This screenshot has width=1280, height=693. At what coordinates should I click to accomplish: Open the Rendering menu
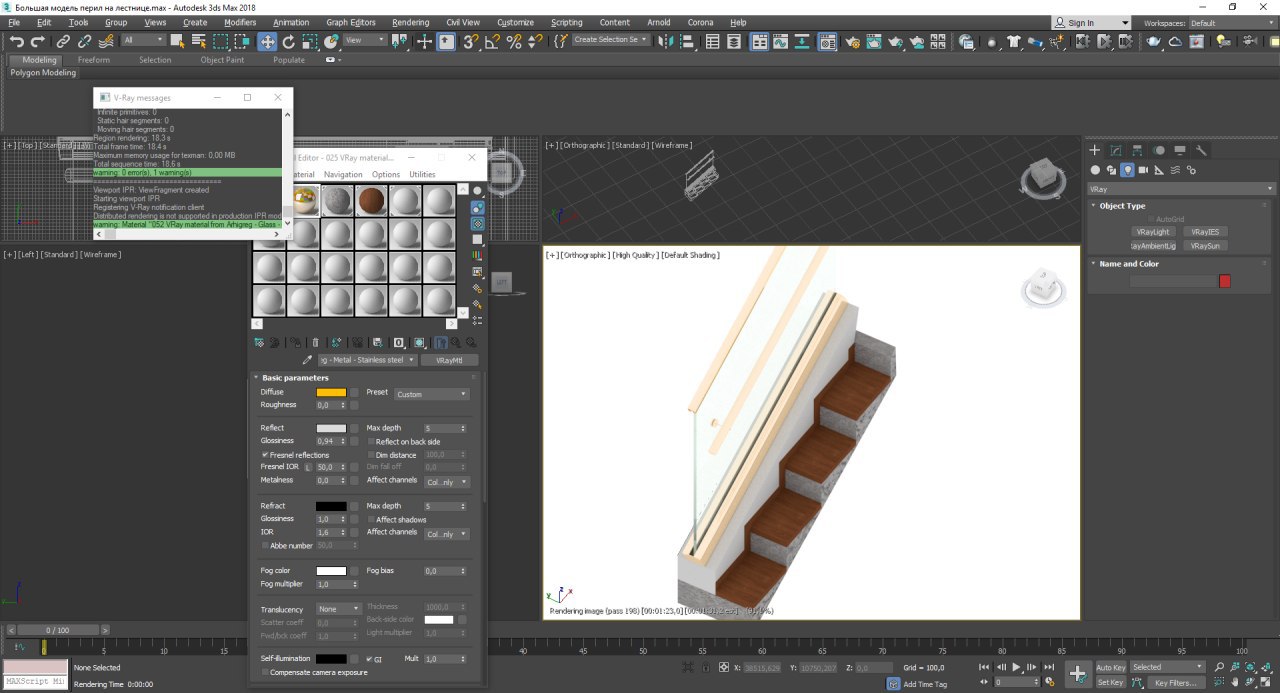coord(410,22)
